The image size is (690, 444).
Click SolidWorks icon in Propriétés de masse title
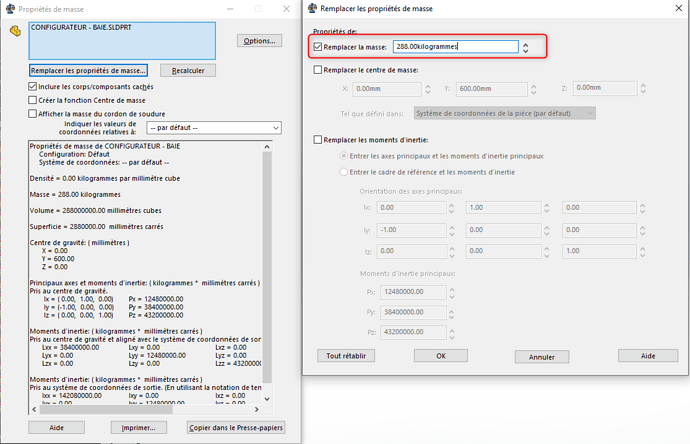pyautogui.click(x=10, y=9)
